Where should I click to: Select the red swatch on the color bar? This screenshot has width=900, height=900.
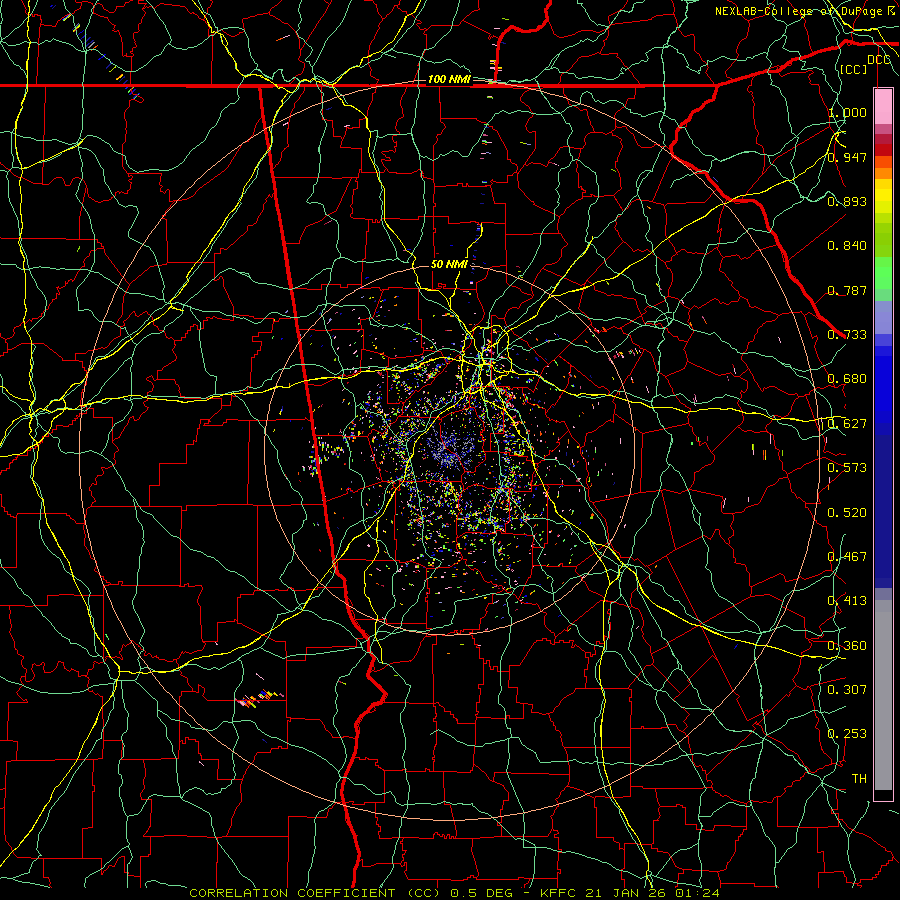883,150
